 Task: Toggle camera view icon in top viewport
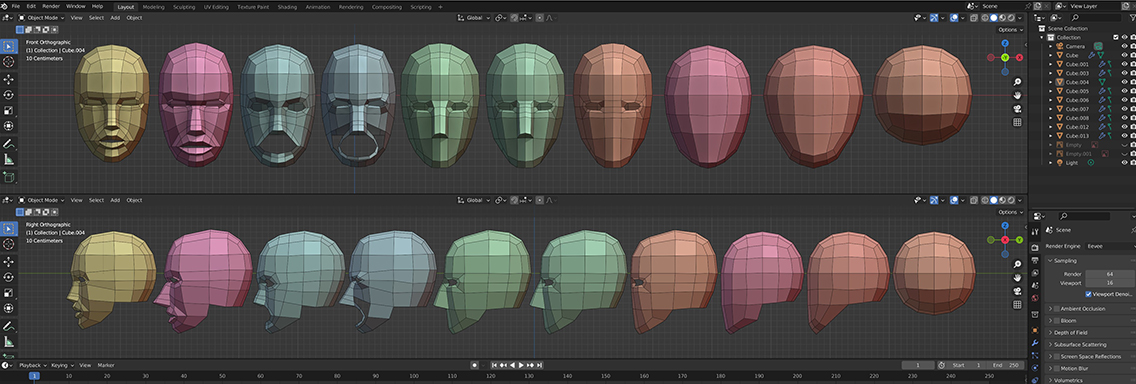(x=1017, y=109)
